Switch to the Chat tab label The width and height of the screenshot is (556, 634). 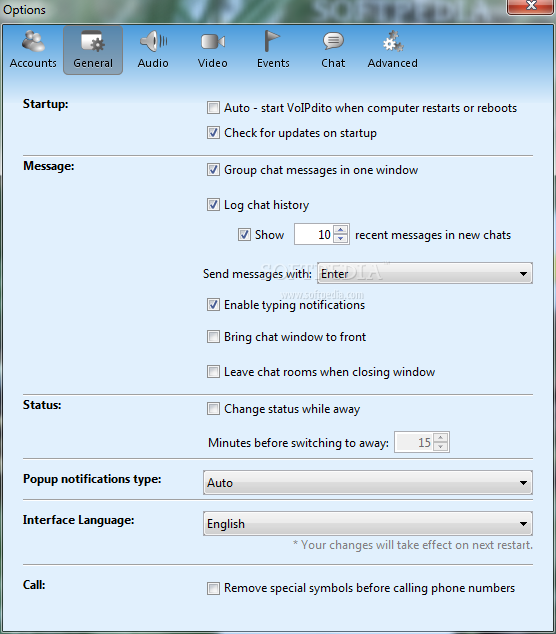[333, 63]
